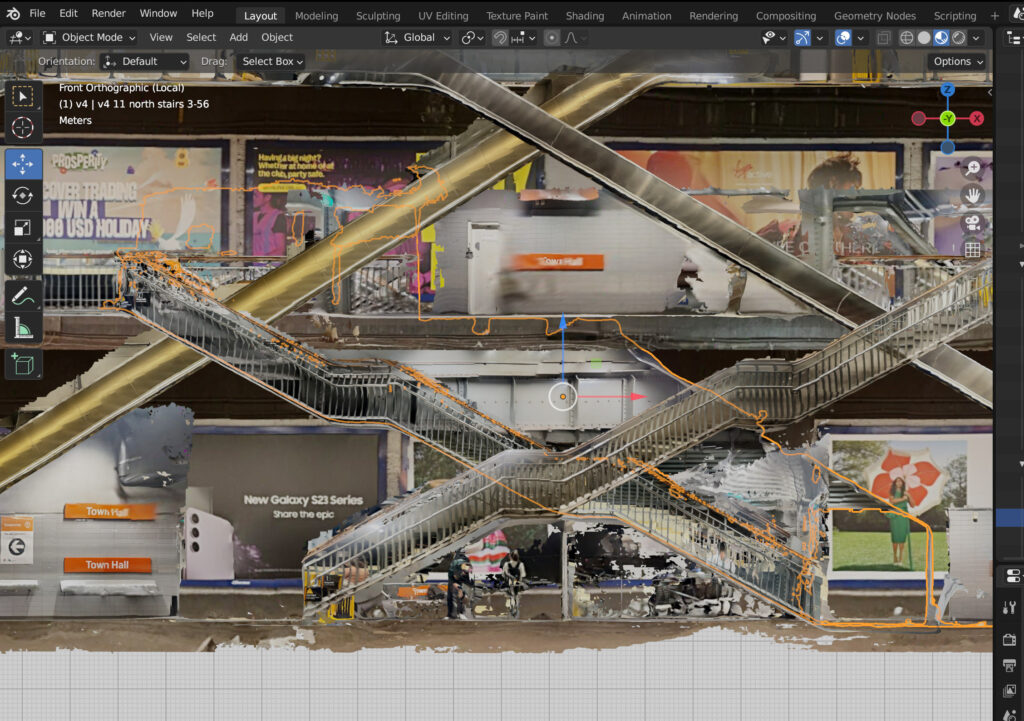Click the Z axis on navigation gizmo
The image size is (1024, 721).
click(x=948, y=89)
